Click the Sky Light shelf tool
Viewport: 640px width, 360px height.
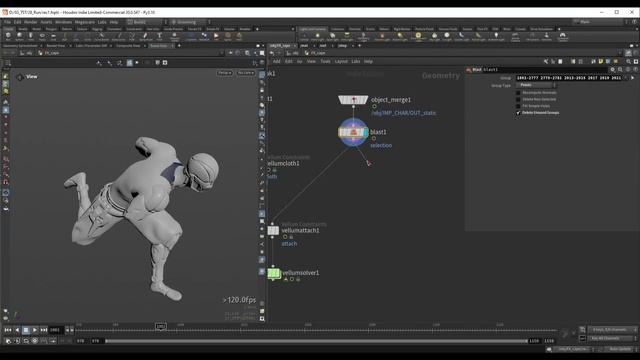coord(434,37)
